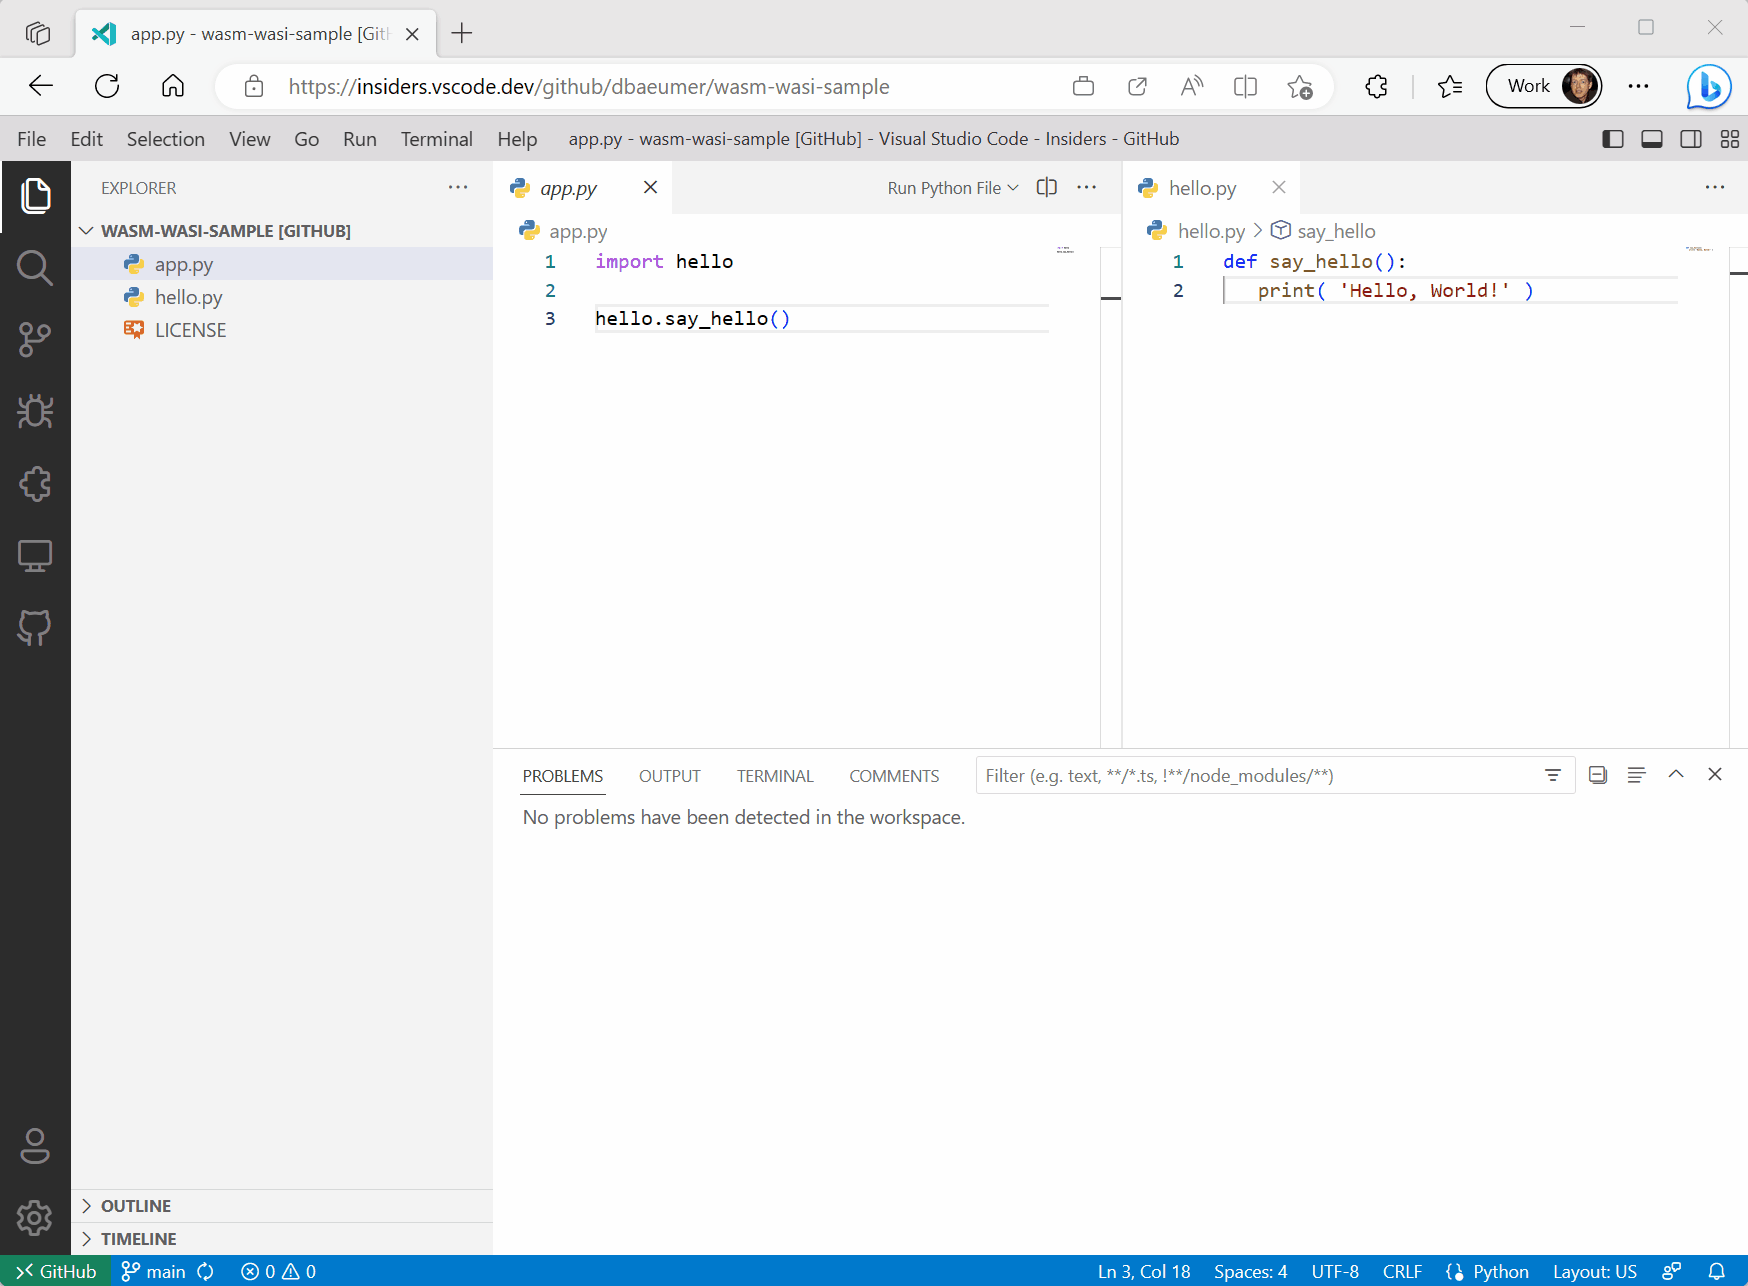Toggle the primary sidebar visibility
This screenshot has height=1286, width=1748.
tap(1613, 139)
